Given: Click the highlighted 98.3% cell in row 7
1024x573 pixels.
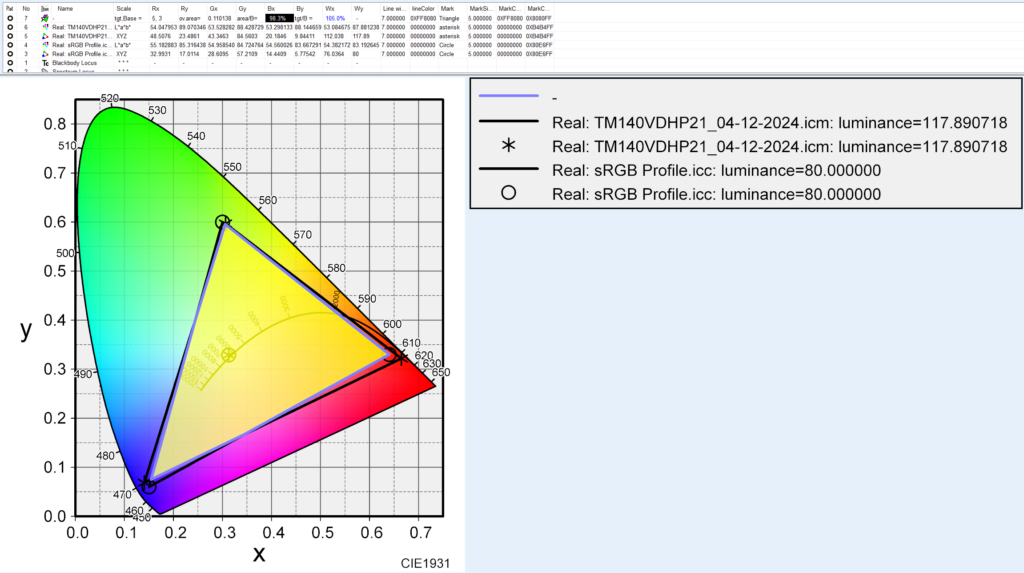Looking at the screenshot, I should click(x=279, y=18).
